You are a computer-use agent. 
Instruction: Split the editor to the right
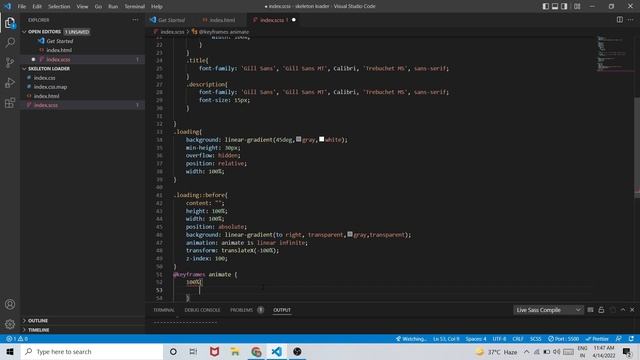(x=620, y=20)
